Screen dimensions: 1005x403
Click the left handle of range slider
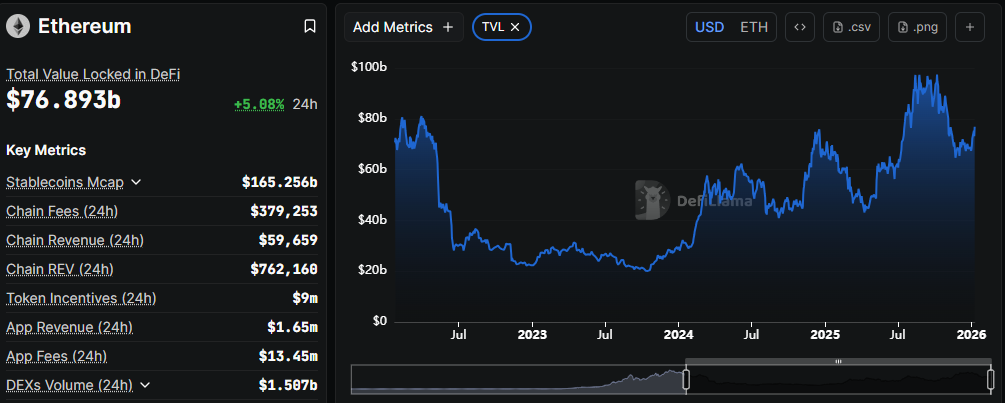(x=686, y=379)
